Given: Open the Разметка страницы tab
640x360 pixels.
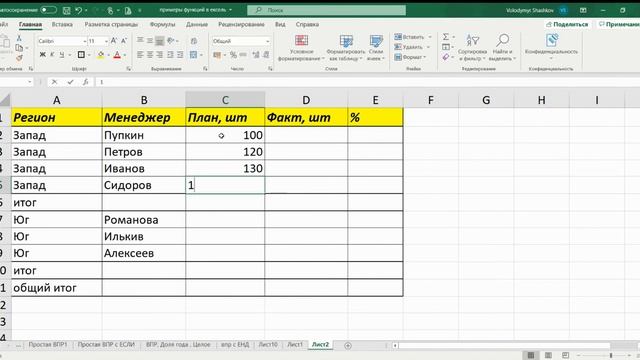Looking at the screenshot, I should coord(111,24).
